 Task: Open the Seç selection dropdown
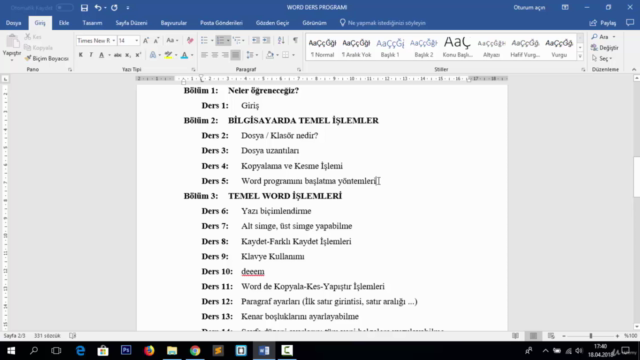point(602,58)
